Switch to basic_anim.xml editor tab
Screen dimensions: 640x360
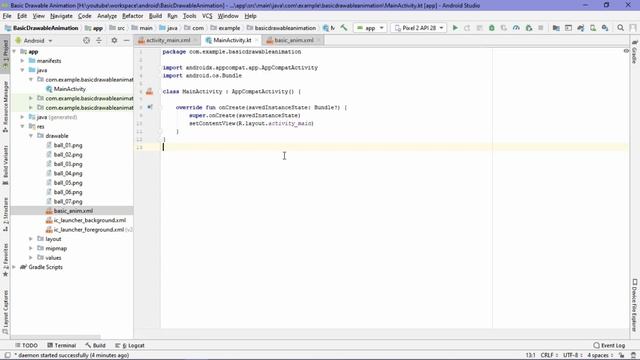294,40
